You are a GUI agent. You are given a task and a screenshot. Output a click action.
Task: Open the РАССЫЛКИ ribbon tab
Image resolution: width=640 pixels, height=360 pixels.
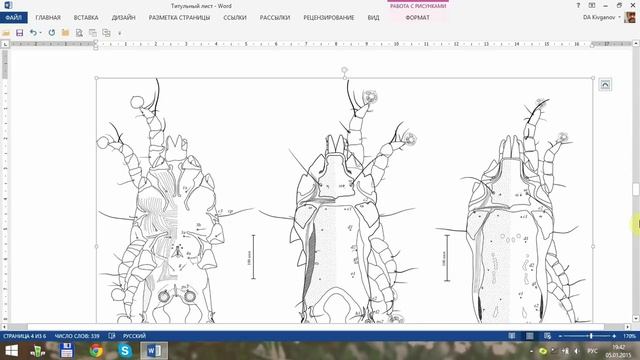[x=275, y=18]
